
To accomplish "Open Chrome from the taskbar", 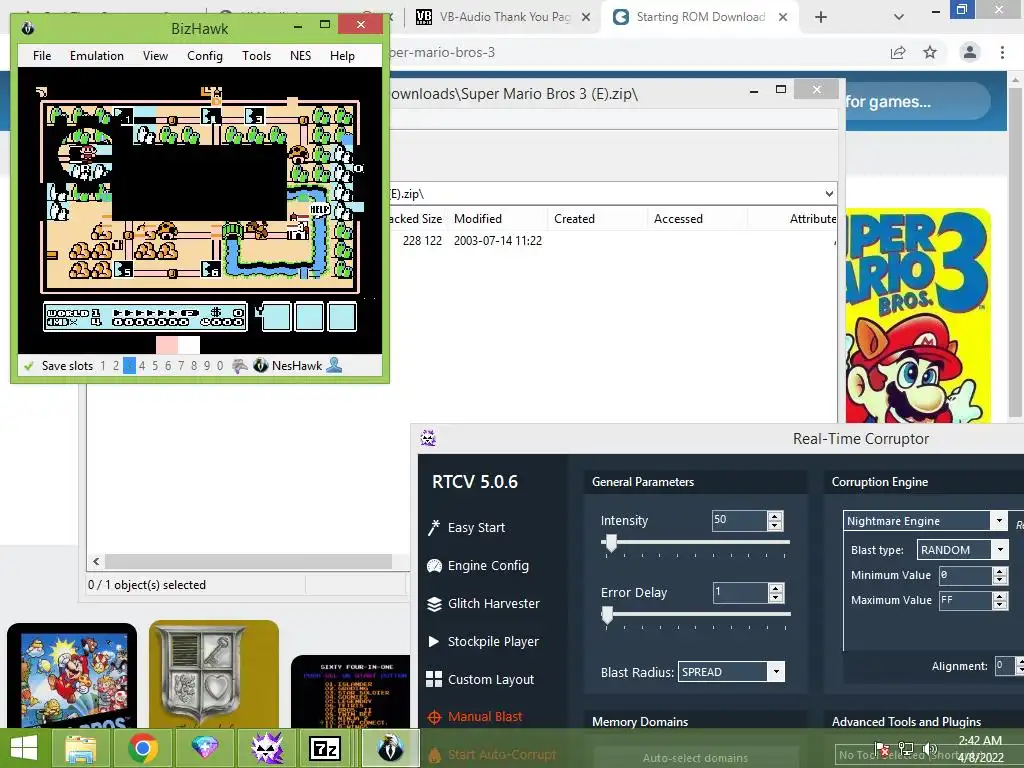I will point(142,748).
